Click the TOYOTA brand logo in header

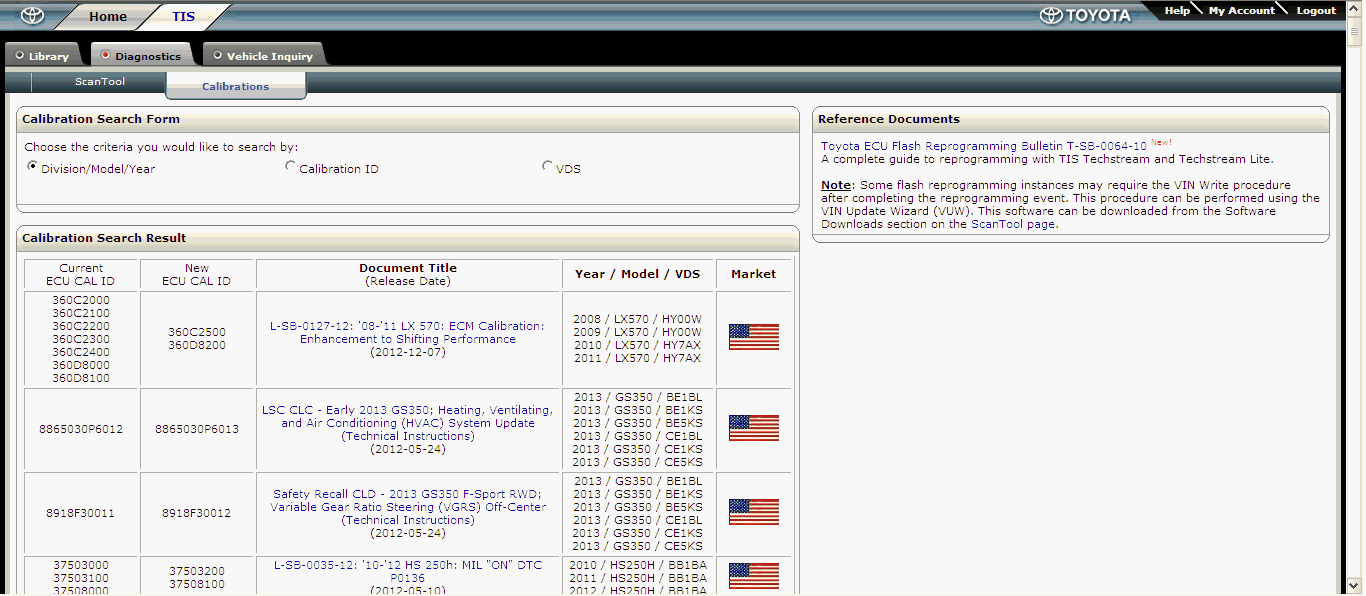[1085, 15]
